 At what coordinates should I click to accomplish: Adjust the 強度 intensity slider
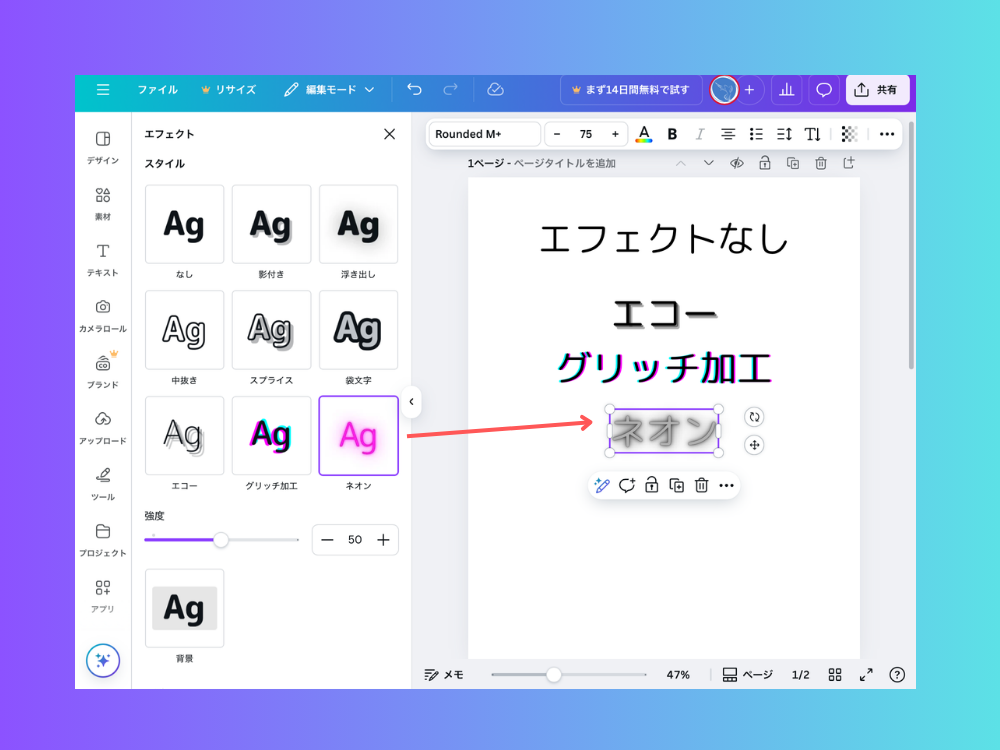221,539
